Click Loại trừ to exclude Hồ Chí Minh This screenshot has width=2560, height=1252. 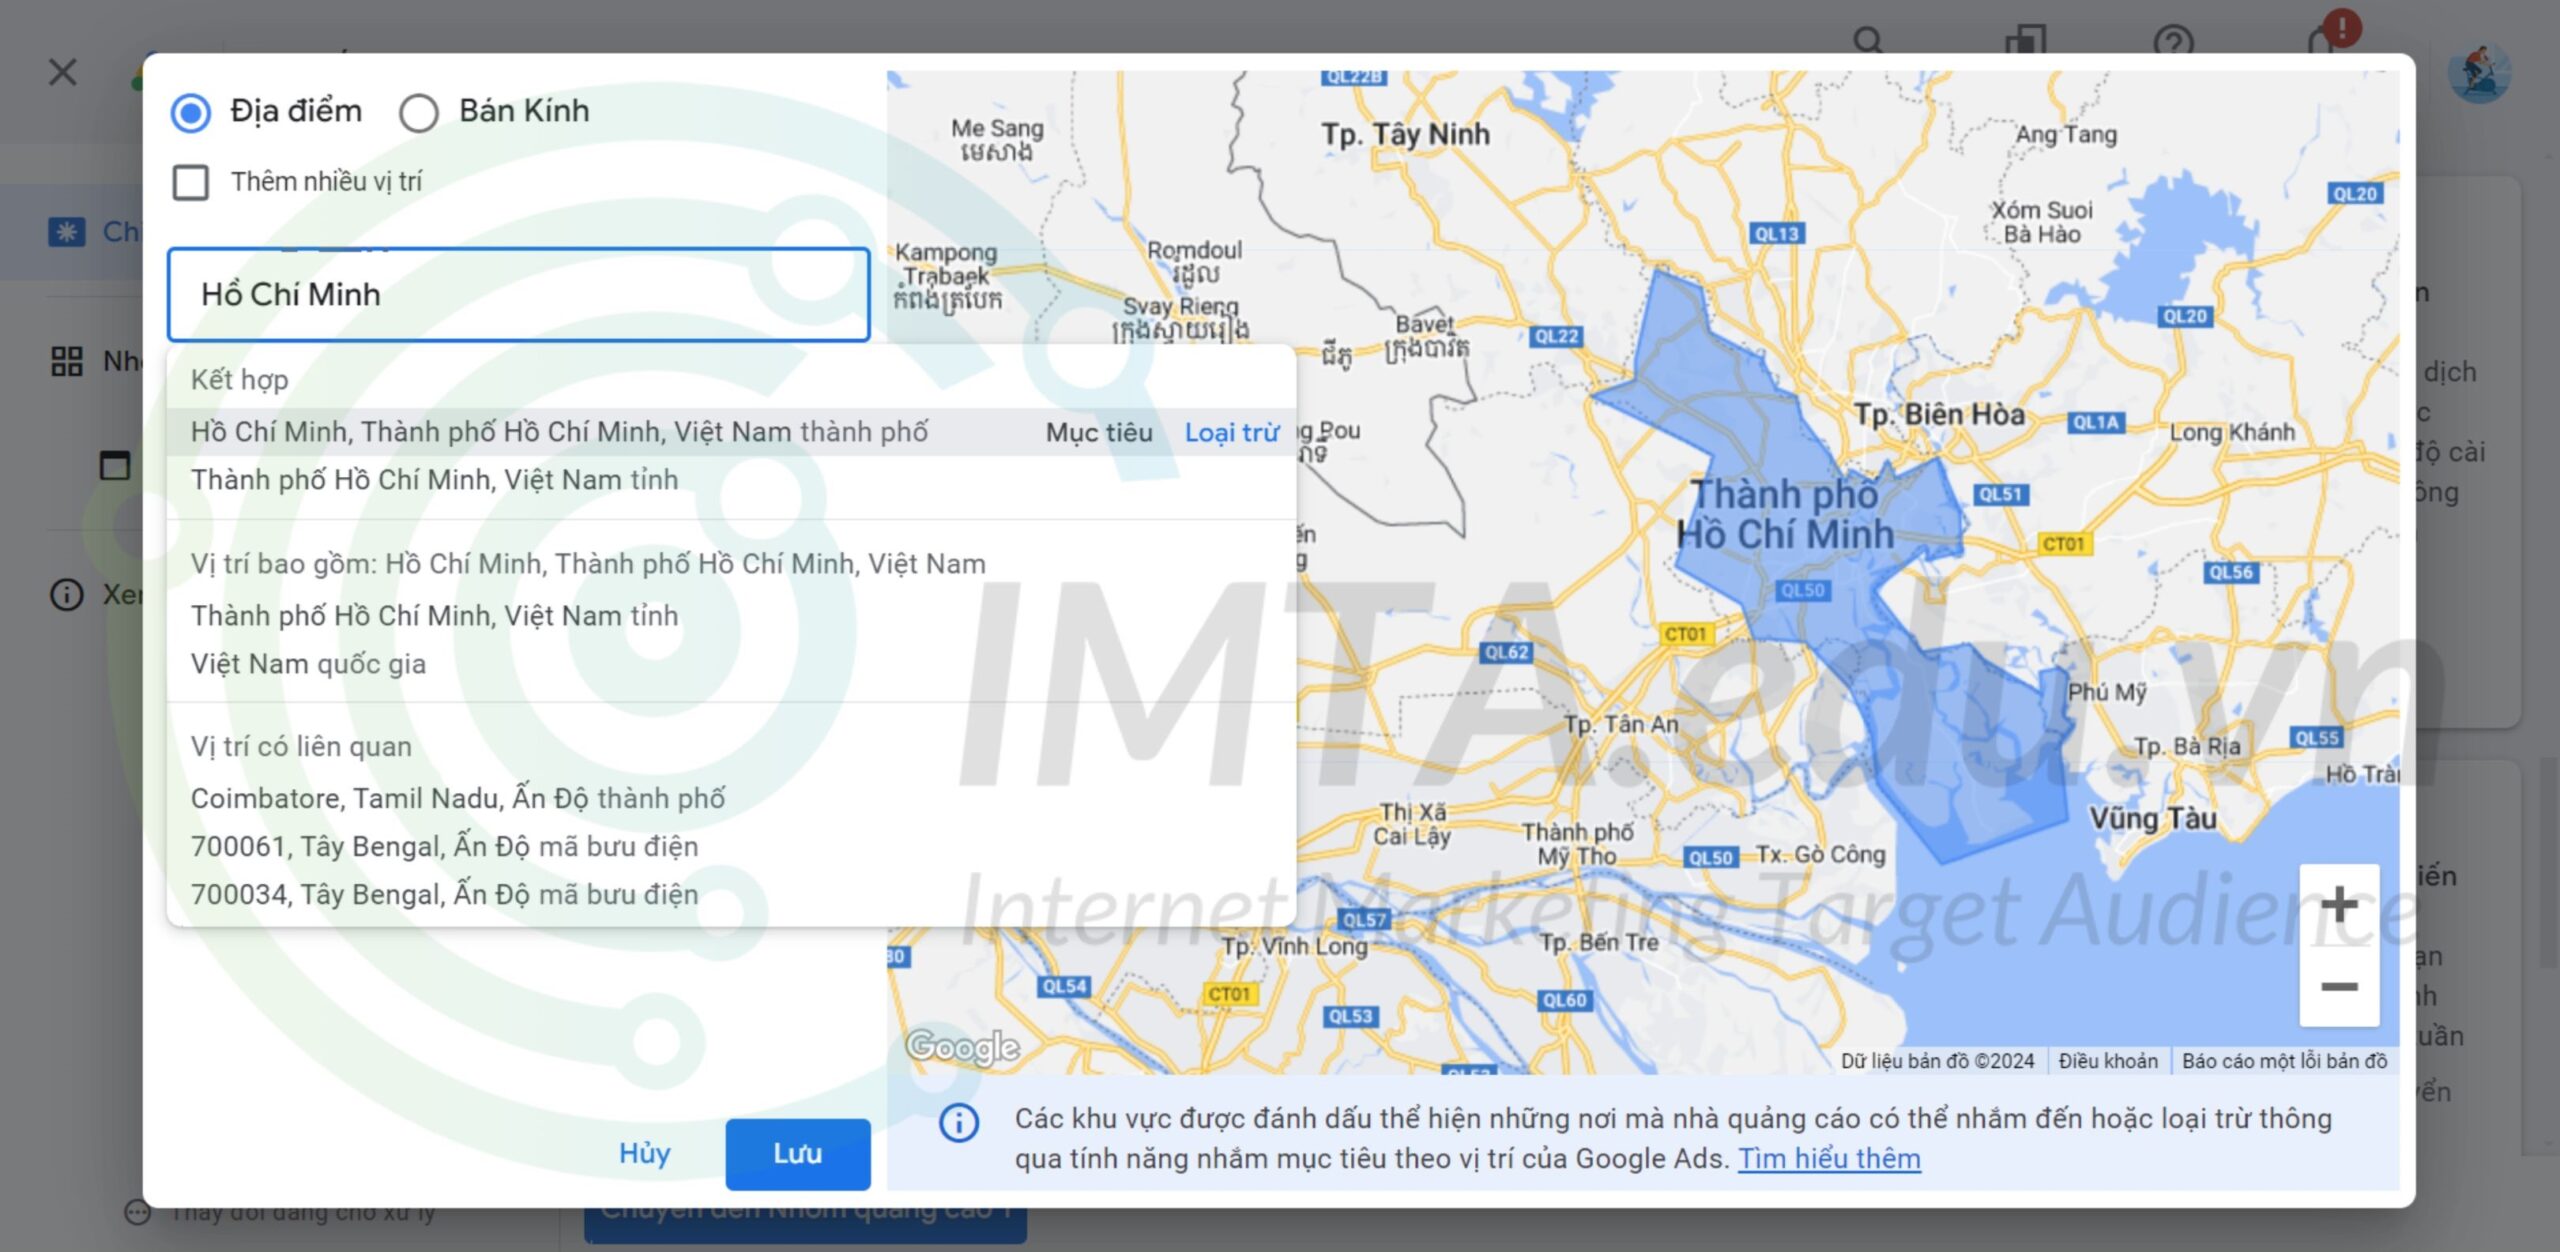tap(1231, 432)
